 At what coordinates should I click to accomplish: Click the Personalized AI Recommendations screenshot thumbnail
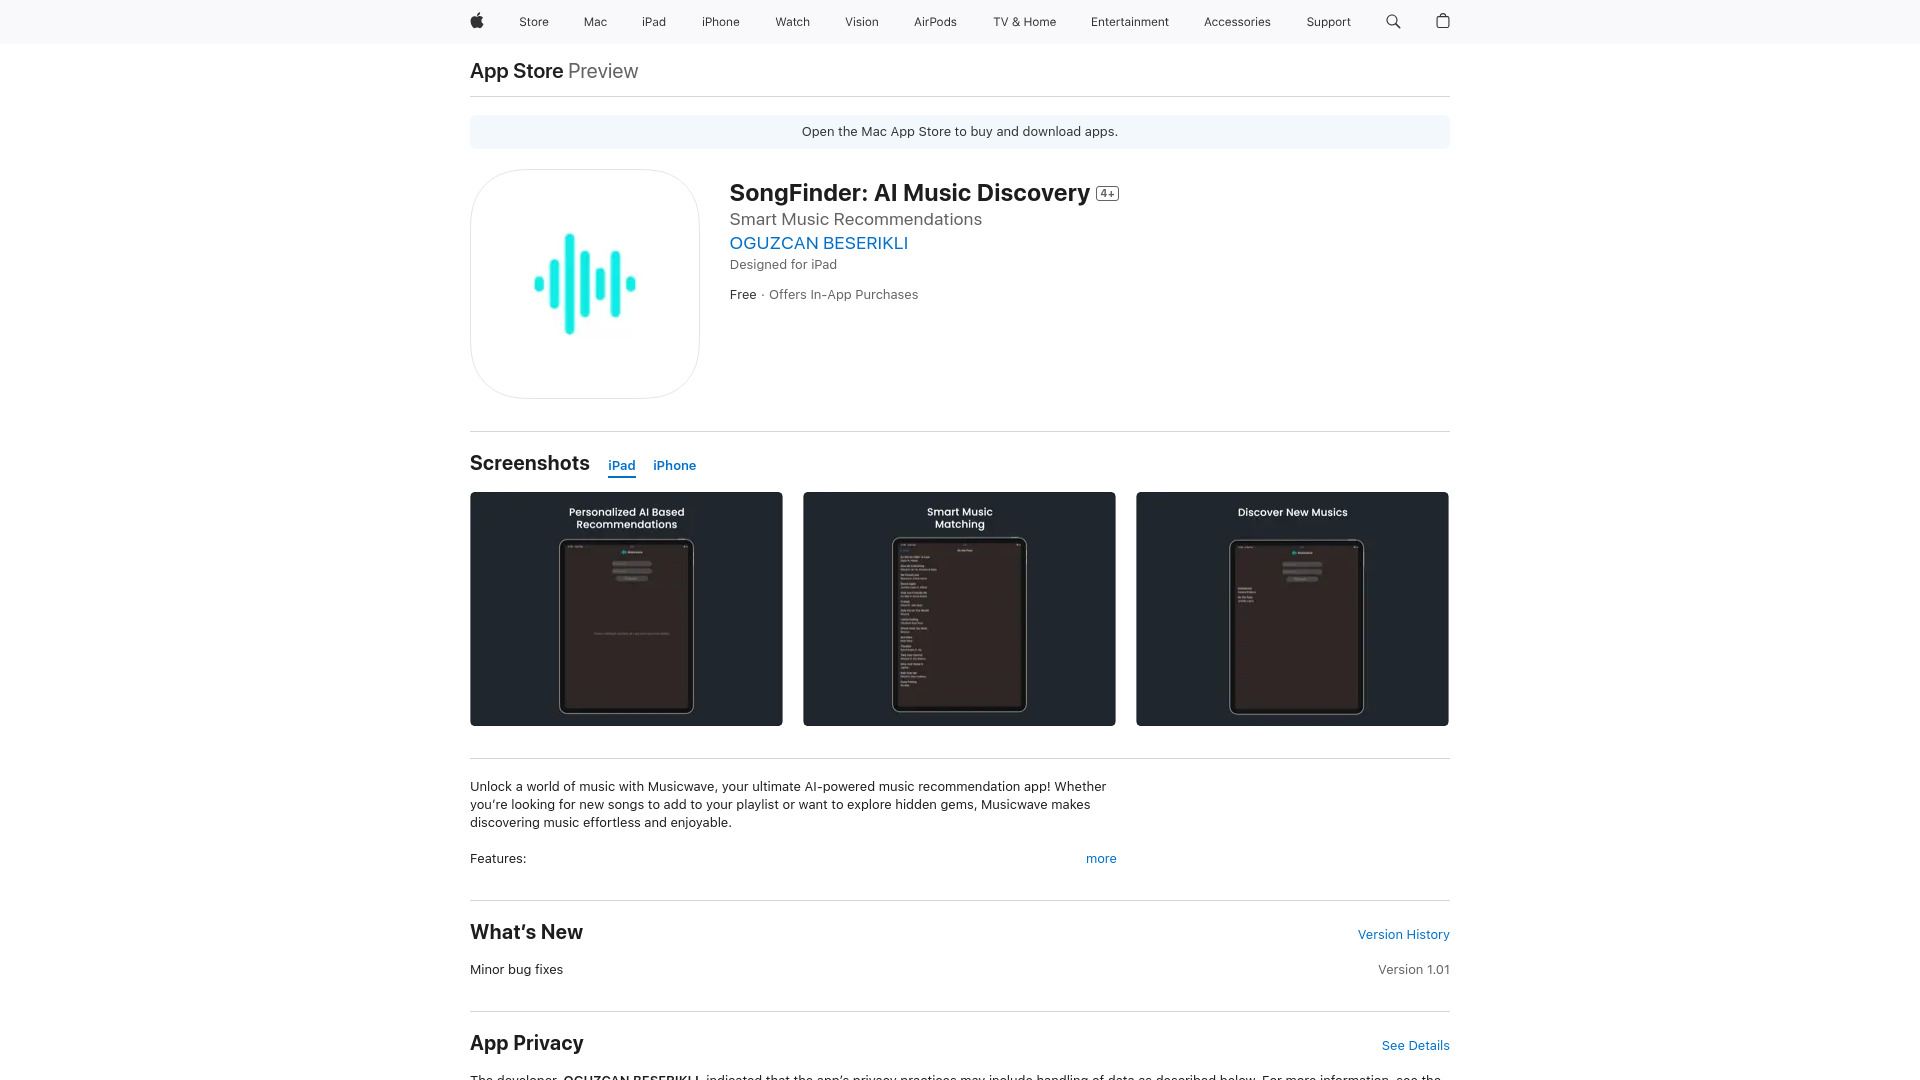click(626, 608)
